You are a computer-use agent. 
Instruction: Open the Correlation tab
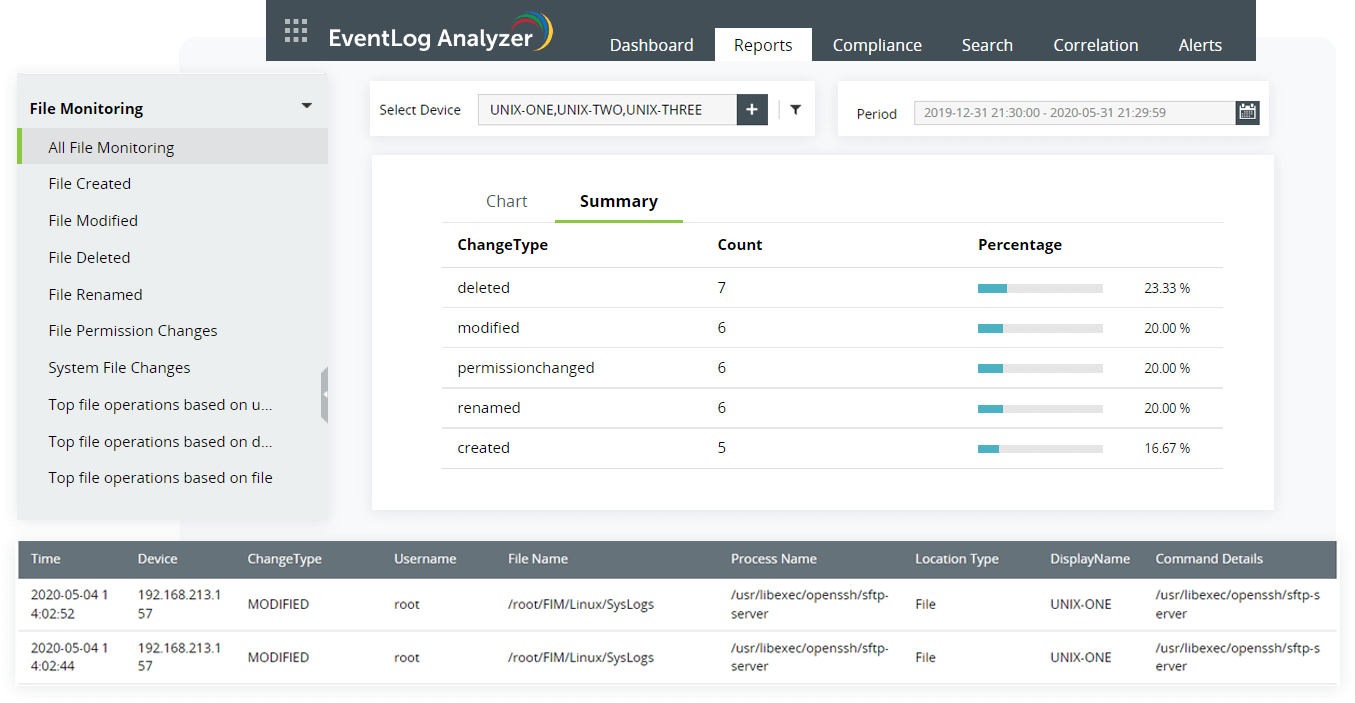coord(1095,45)
